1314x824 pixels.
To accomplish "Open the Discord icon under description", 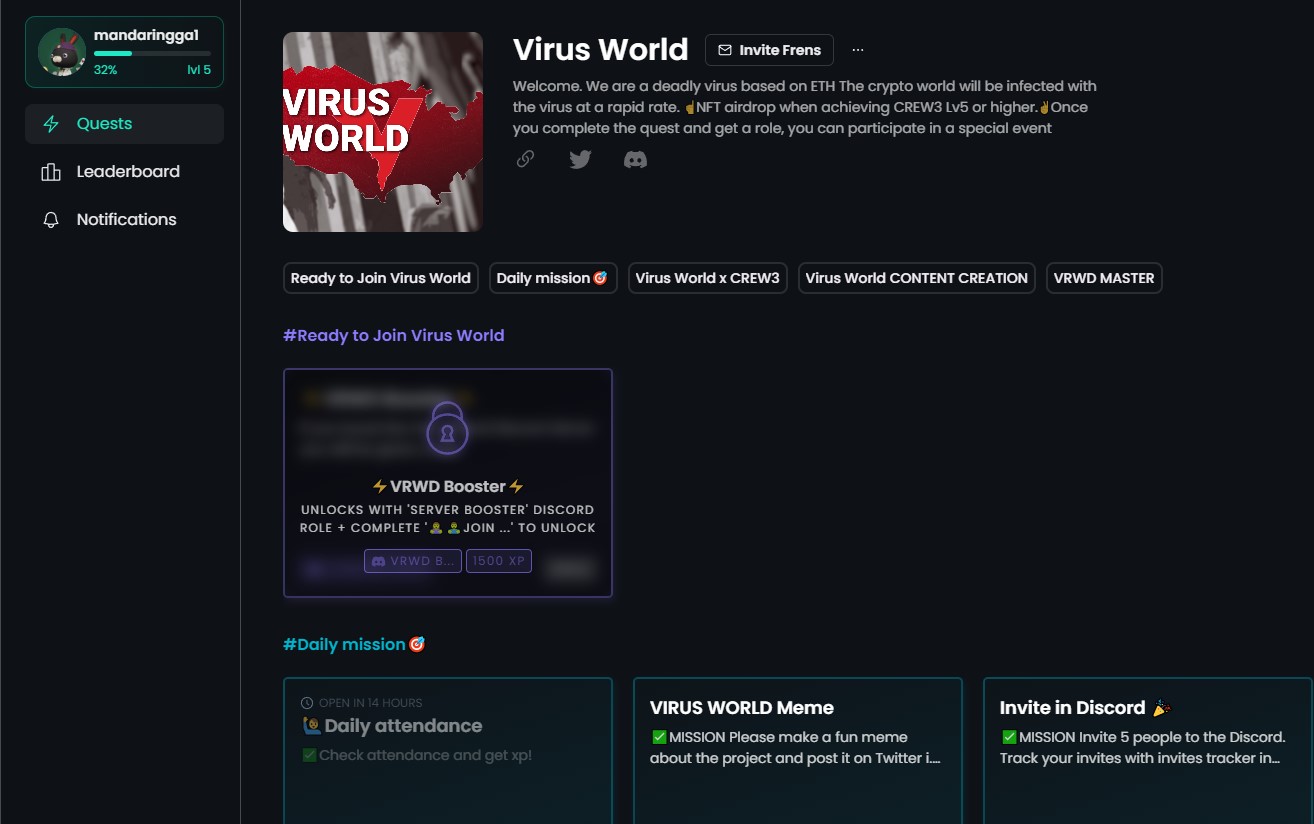I will pos(635,159).
